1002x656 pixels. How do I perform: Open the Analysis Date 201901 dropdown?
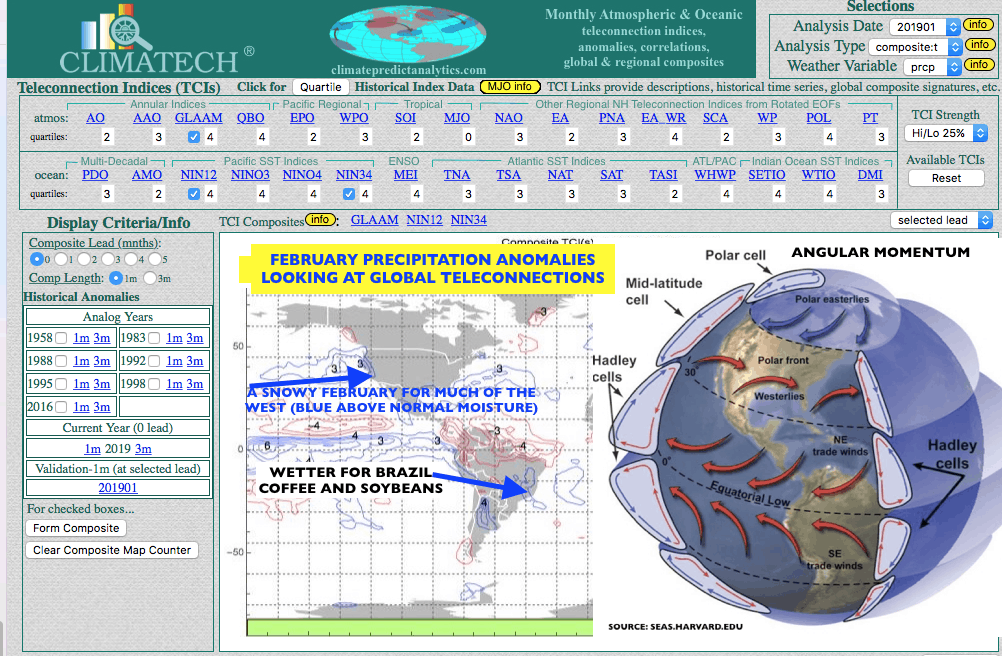coord(925,27)
